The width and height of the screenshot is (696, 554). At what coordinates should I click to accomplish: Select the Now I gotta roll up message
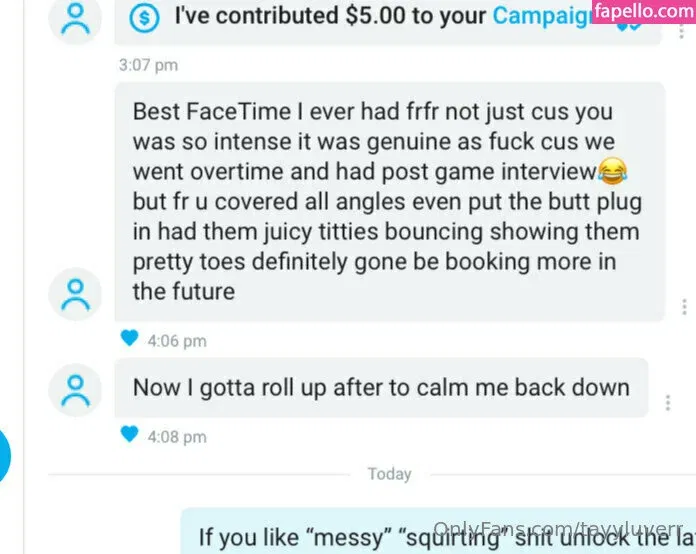tap(381, 388)
